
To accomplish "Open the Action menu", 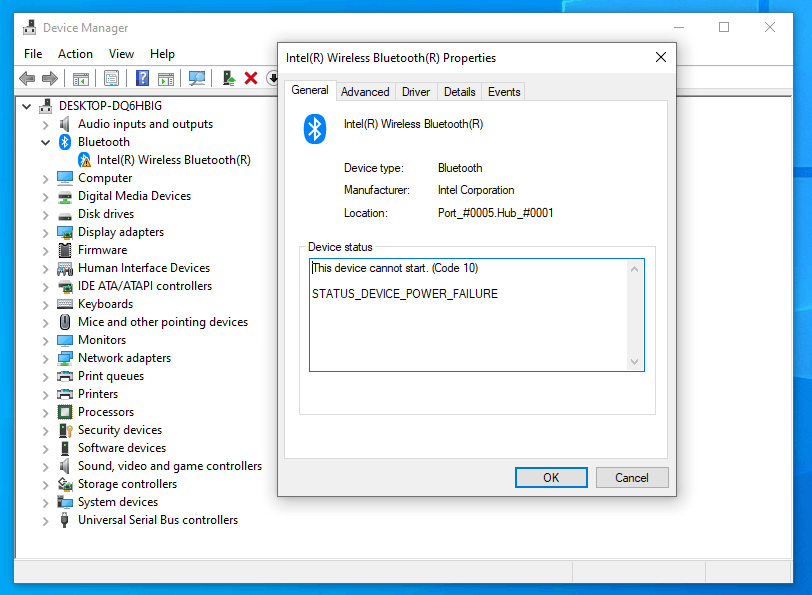I will coord(75,53).
